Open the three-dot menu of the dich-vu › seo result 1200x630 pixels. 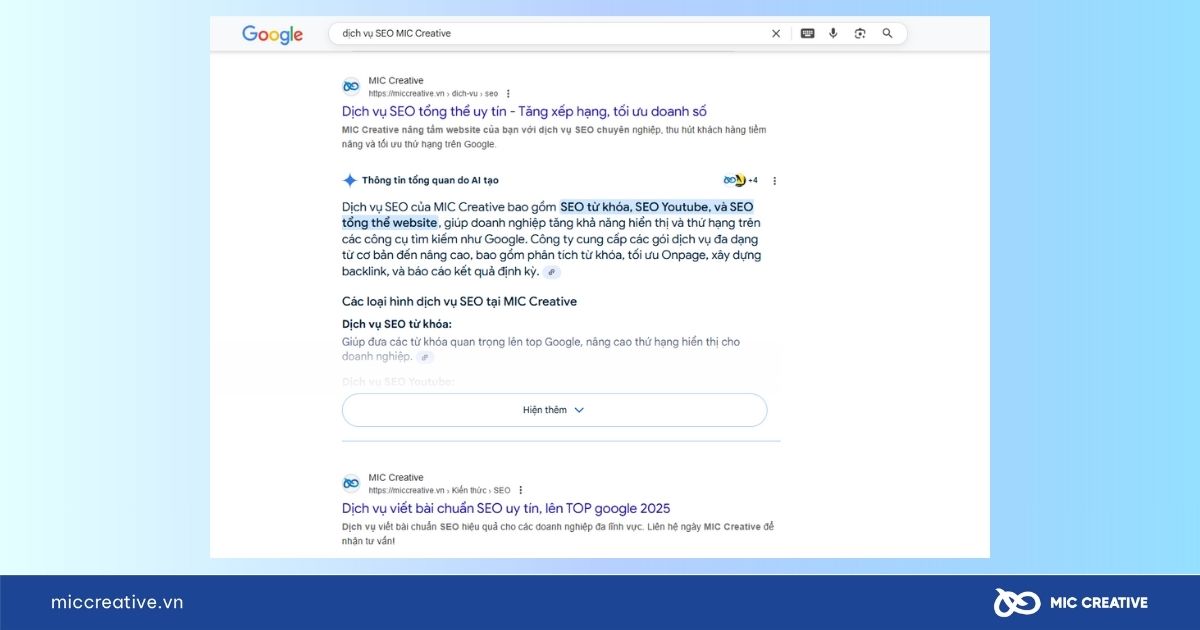tap(508, 93)
